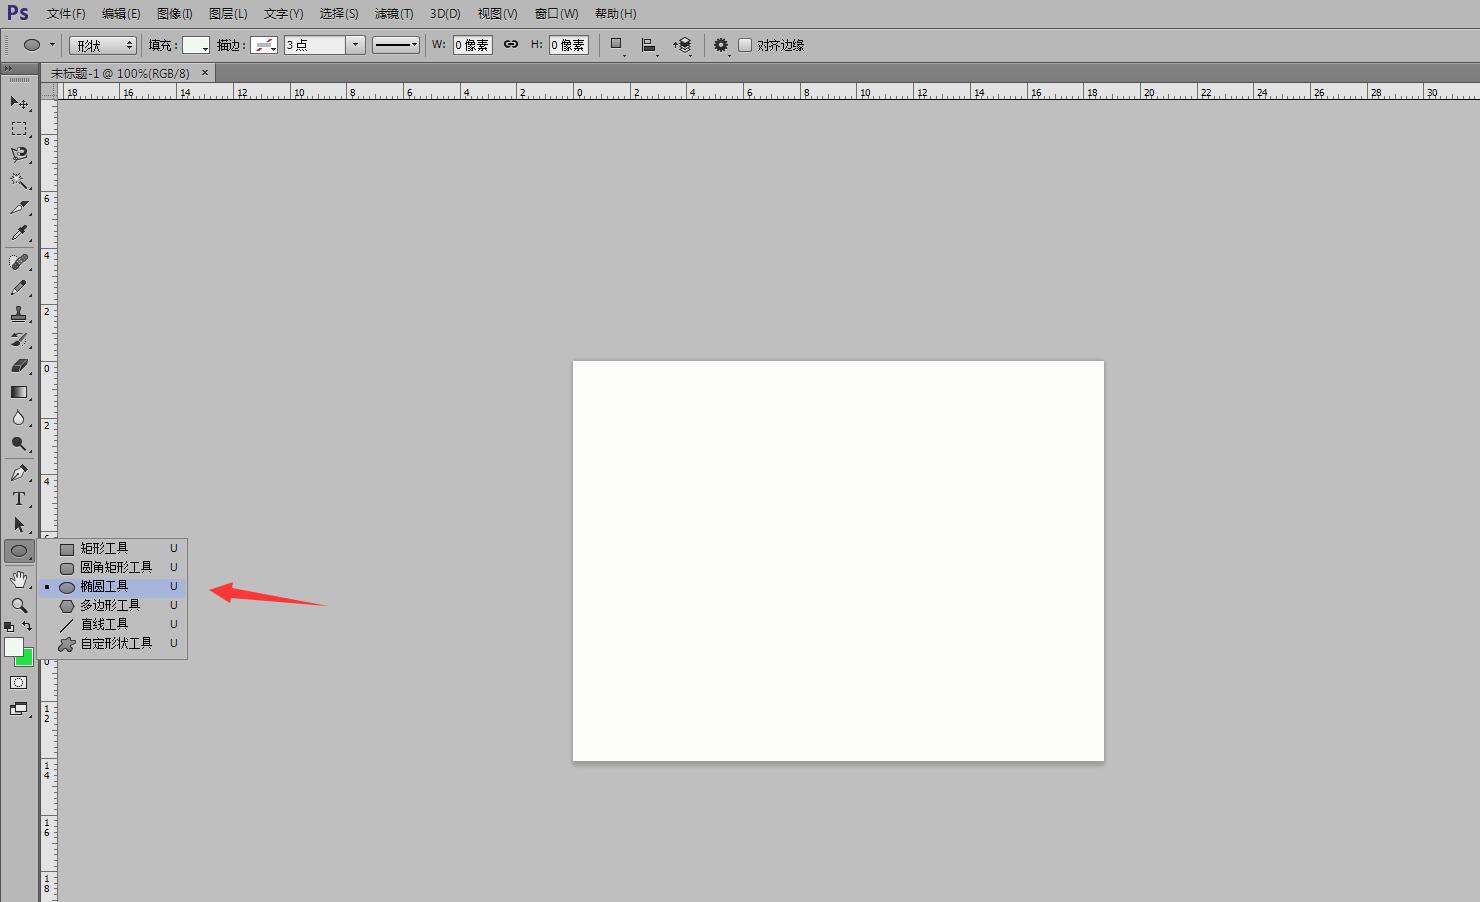Expand the stroke line style dropdown

[x=395, y=44]
